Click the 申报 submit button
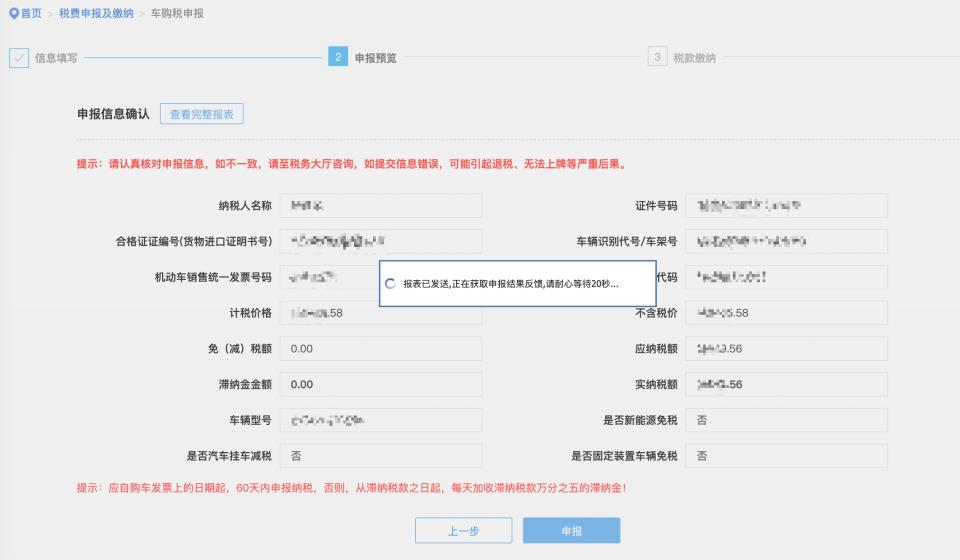 coord(571,531)
